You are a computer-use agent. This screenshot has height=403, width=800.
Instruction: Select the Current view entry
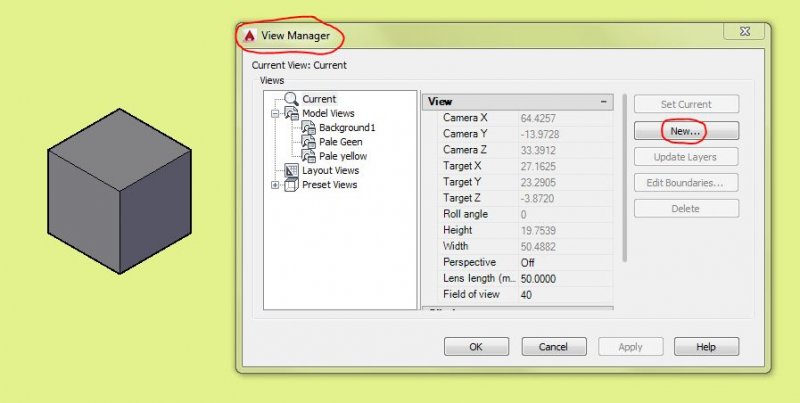319,99
